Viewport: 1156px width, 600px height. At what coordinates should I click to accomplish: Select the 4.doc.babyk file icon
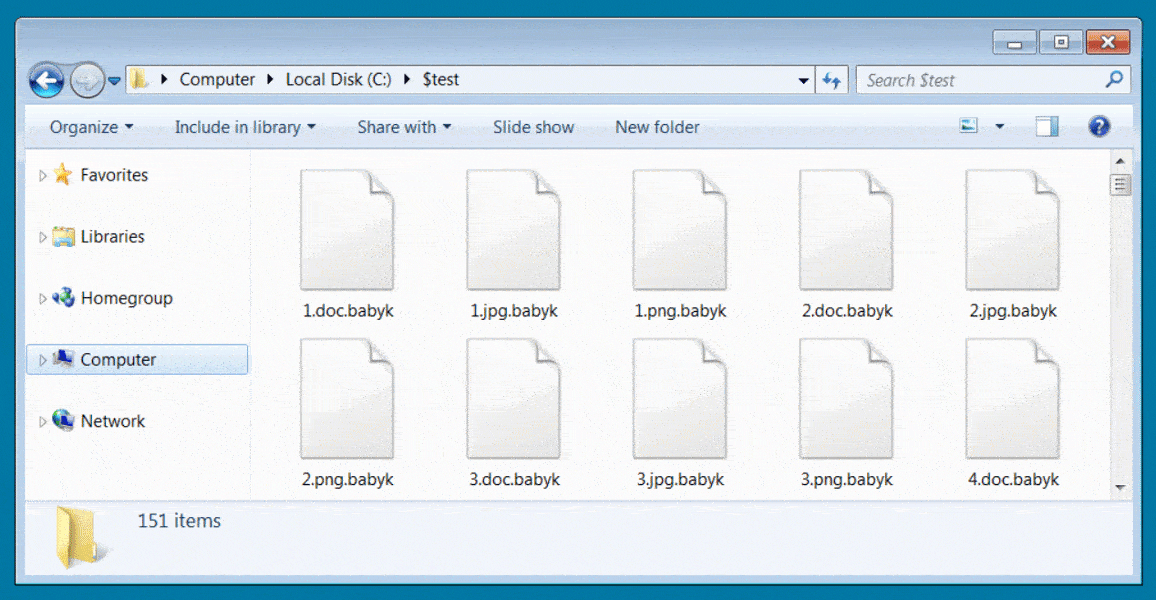[x=1013, y=399]
